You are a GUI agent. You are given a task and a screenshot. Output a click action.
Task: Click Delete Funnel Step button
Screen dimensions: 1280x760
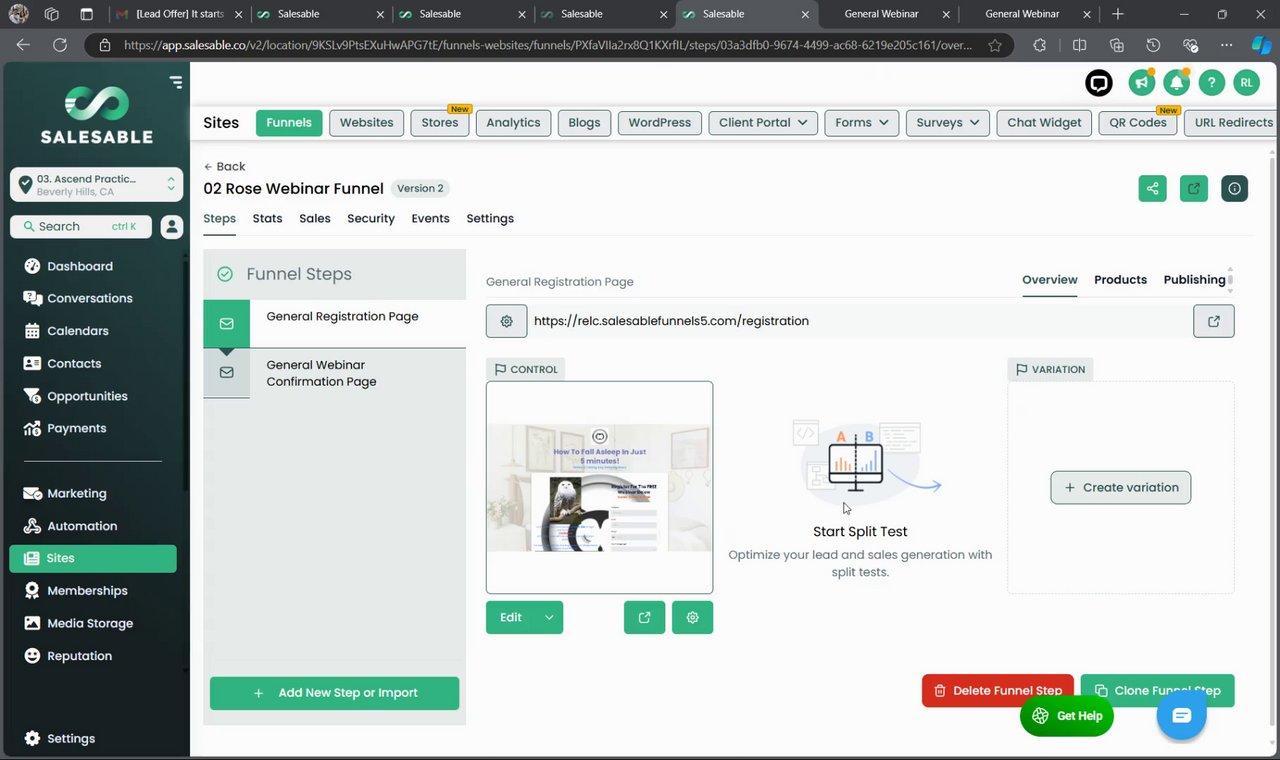pos(997,690)
